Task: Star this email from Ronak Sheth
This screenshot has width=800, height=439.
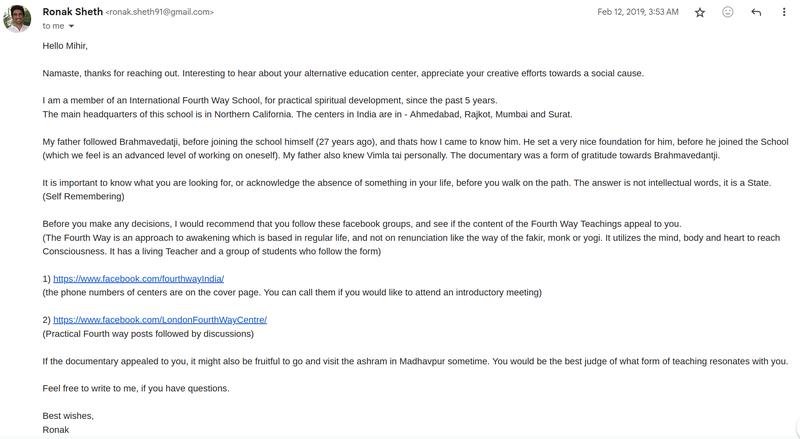Action: (x=700, y=12)
